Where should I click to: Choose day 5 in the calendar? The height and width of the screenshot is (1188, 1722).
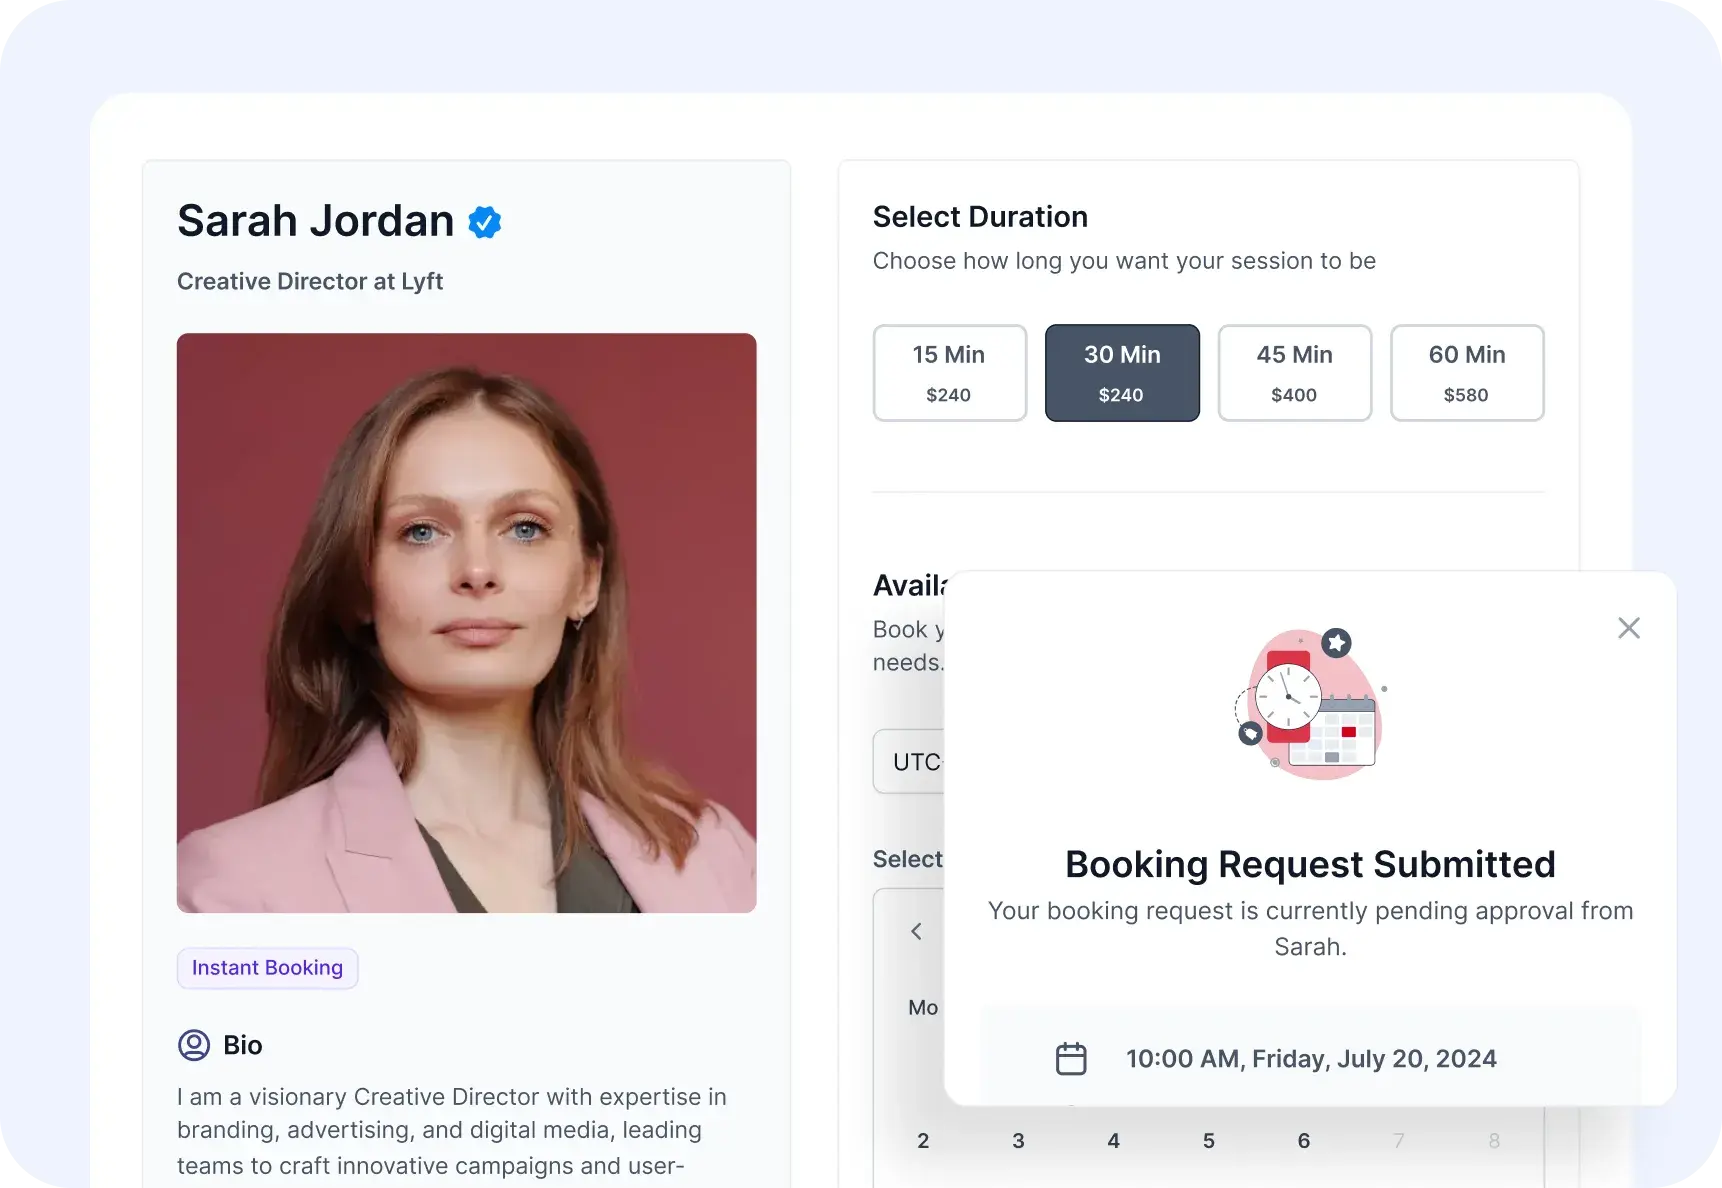1208,1141
